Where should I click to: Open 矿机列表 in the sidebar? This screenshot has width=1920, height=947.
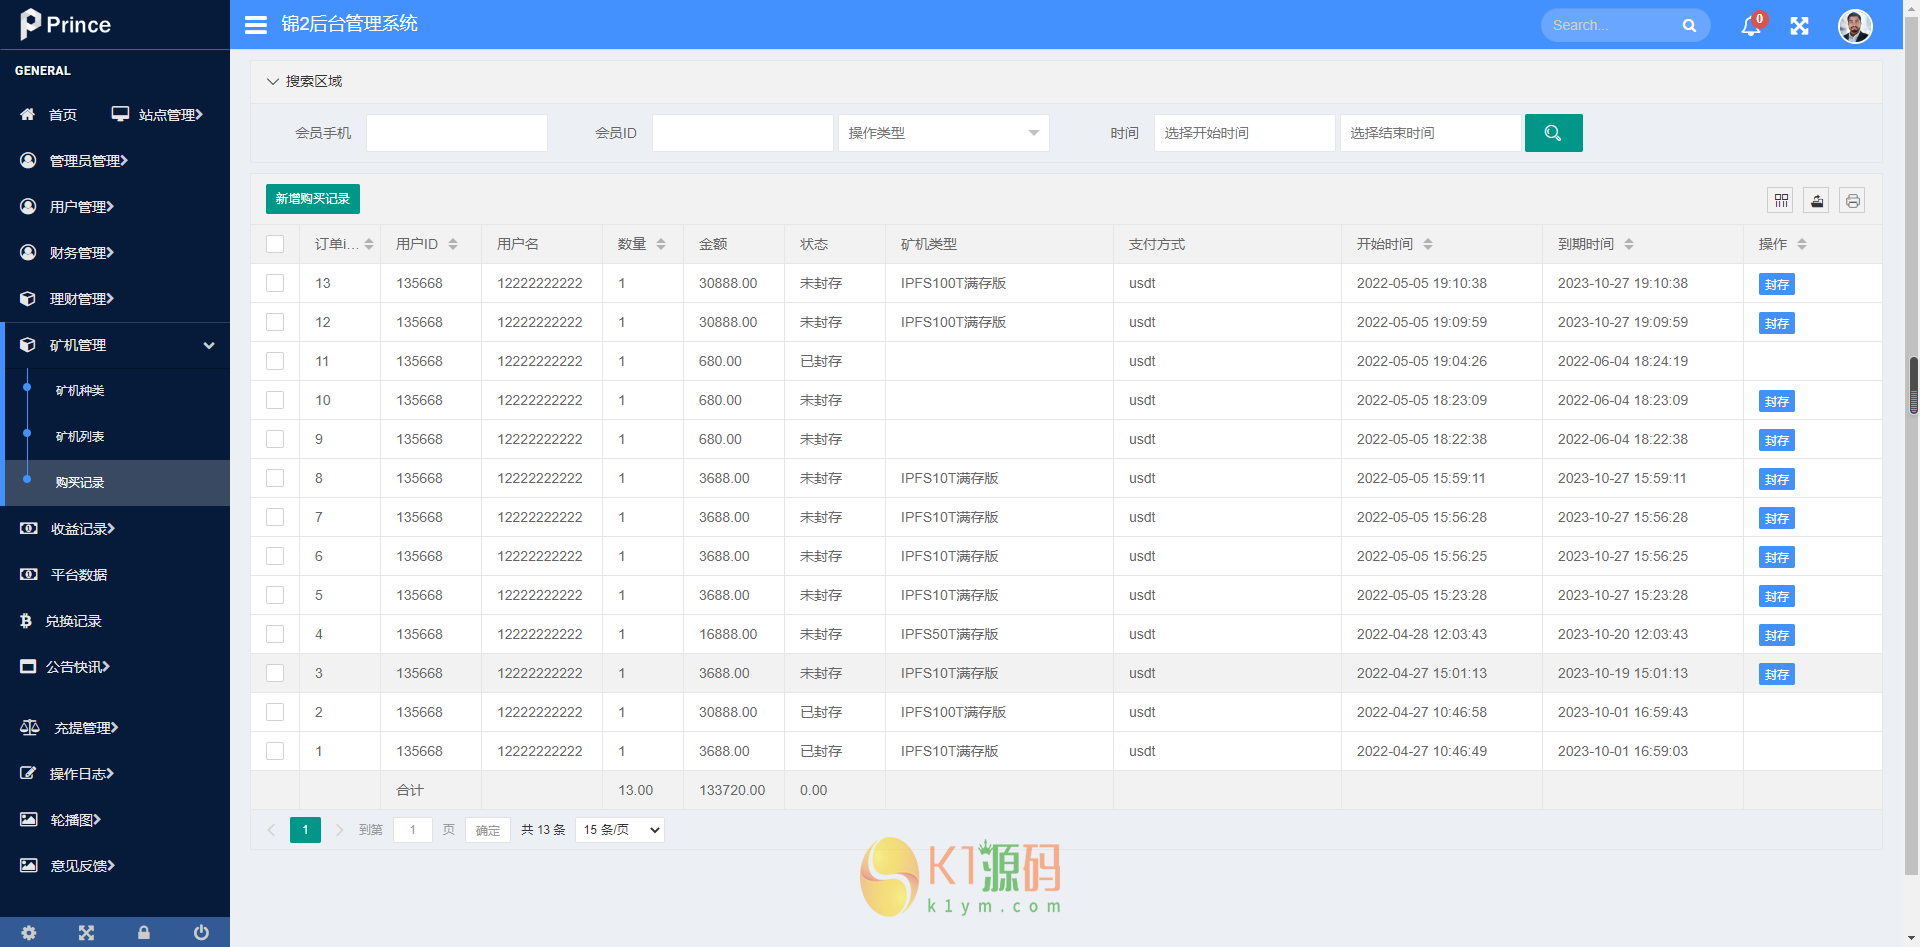80,437
